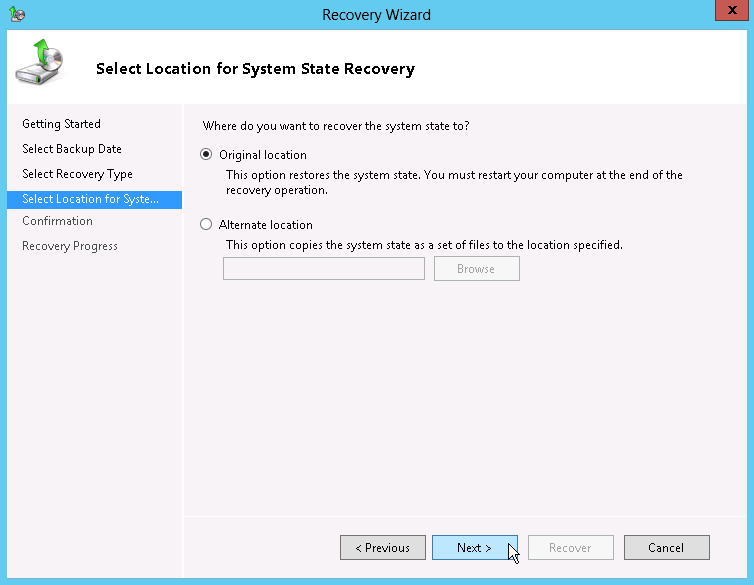The image size is (754, 585).
Task: Go to the Getting Started step
Action: 62,124
